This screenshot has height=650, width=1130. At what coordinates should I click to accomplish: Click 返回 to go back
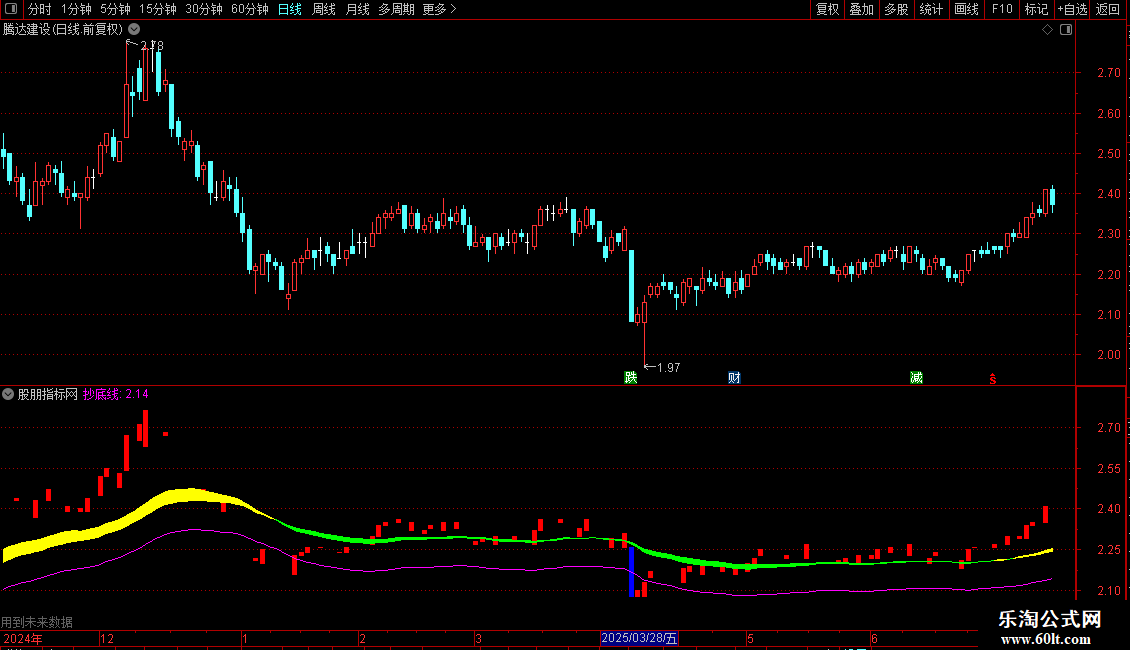[x=1108, y=9]
